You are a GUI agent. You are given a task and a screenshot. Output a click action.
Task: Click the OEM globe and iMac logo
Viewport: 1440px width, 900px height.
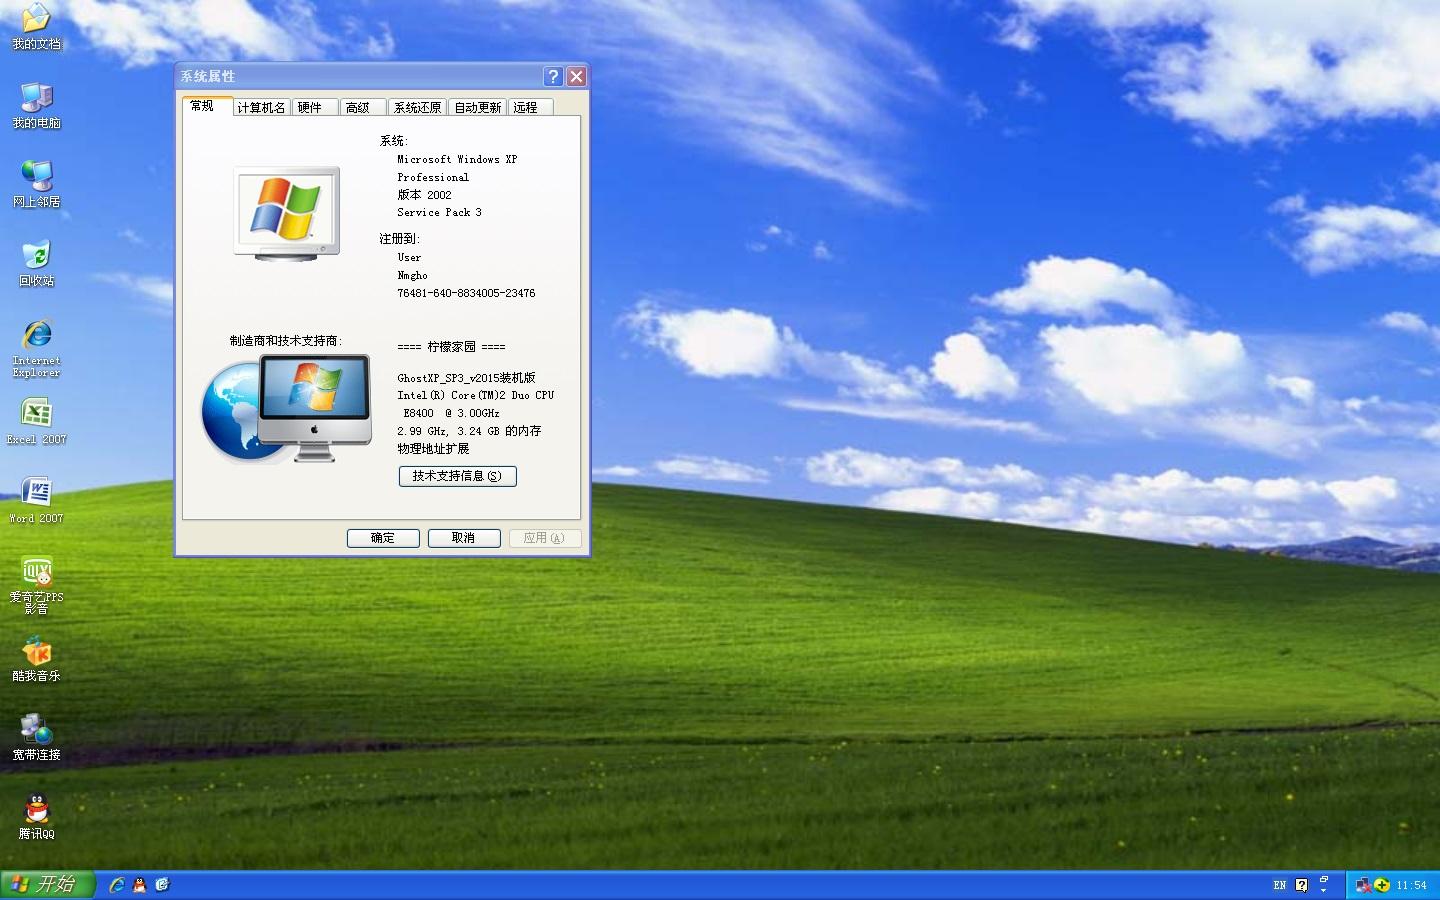coord(286,409)
